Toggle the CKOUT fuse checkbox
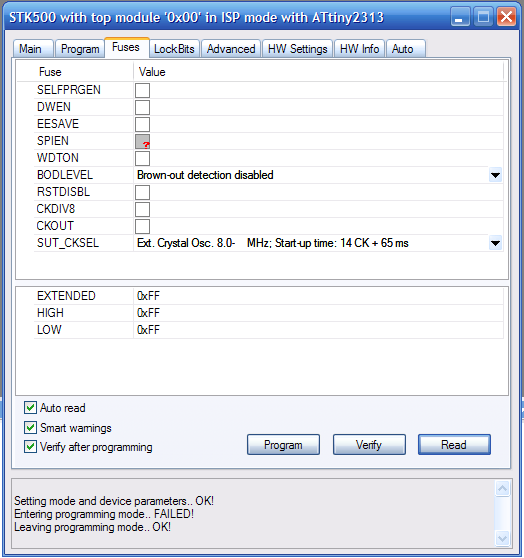The width and height of the screenshot is (524, 558). (x=142, y=226)
